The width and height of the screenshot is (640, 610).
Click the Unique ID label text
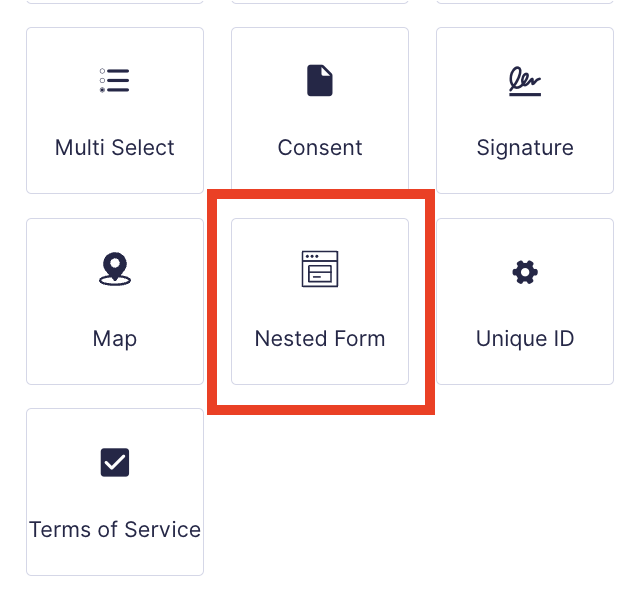[525, 339]
